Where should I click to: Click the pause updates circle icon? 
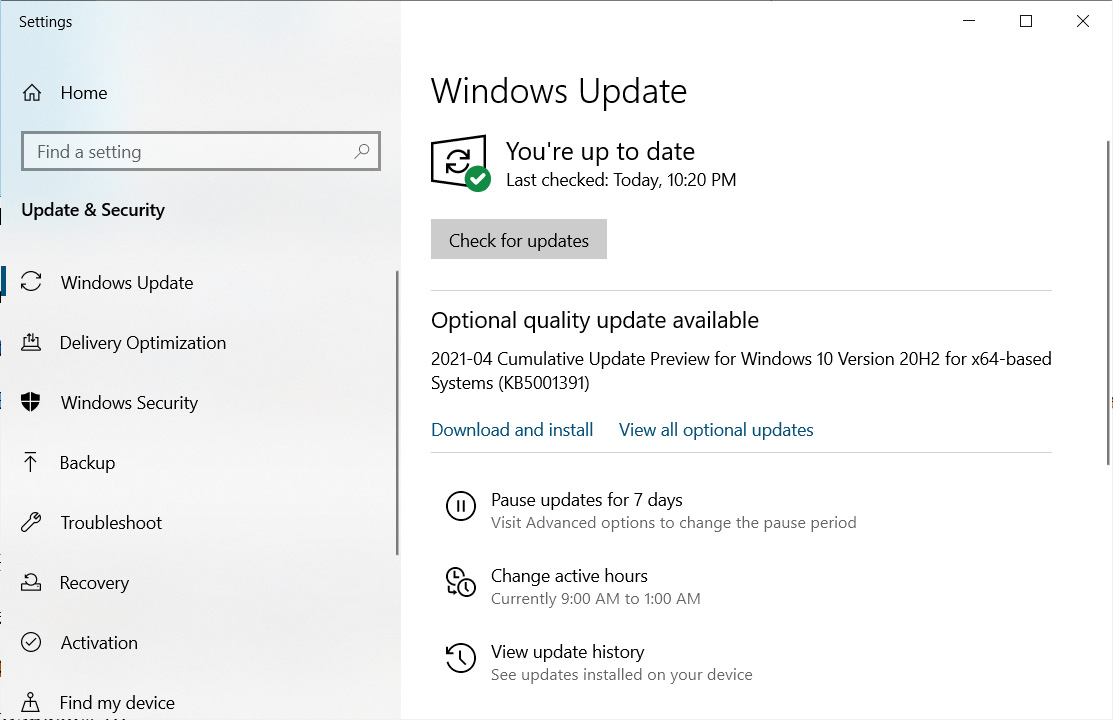461,506
